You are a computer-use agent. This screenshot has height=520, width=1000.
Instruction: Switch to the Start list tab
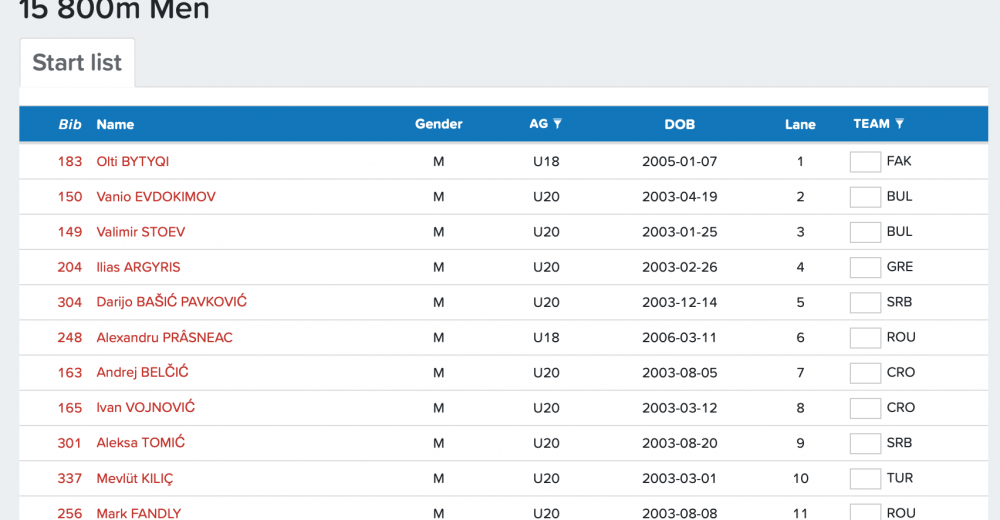77,63
